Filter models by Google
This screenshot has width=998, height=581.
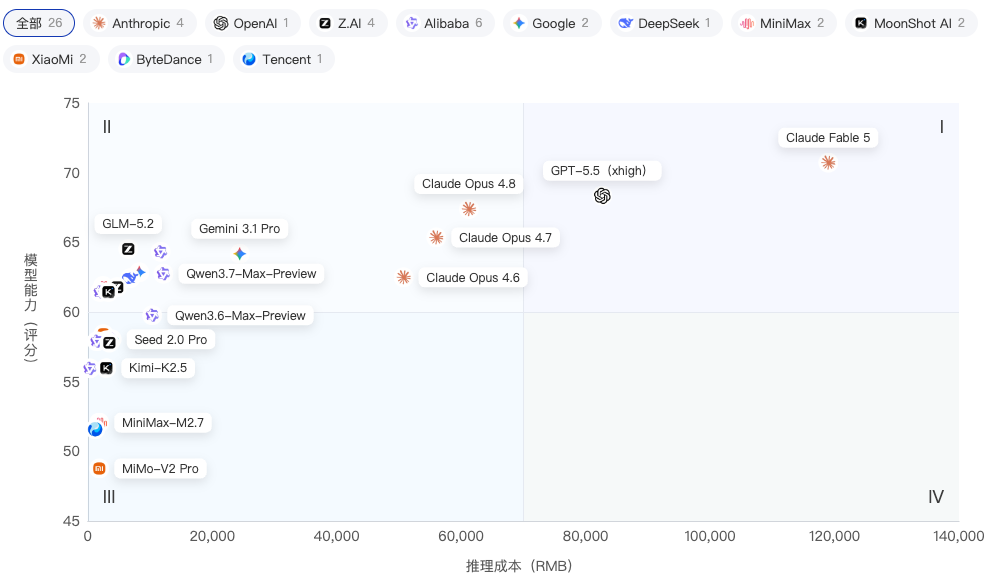click(551, 24)
